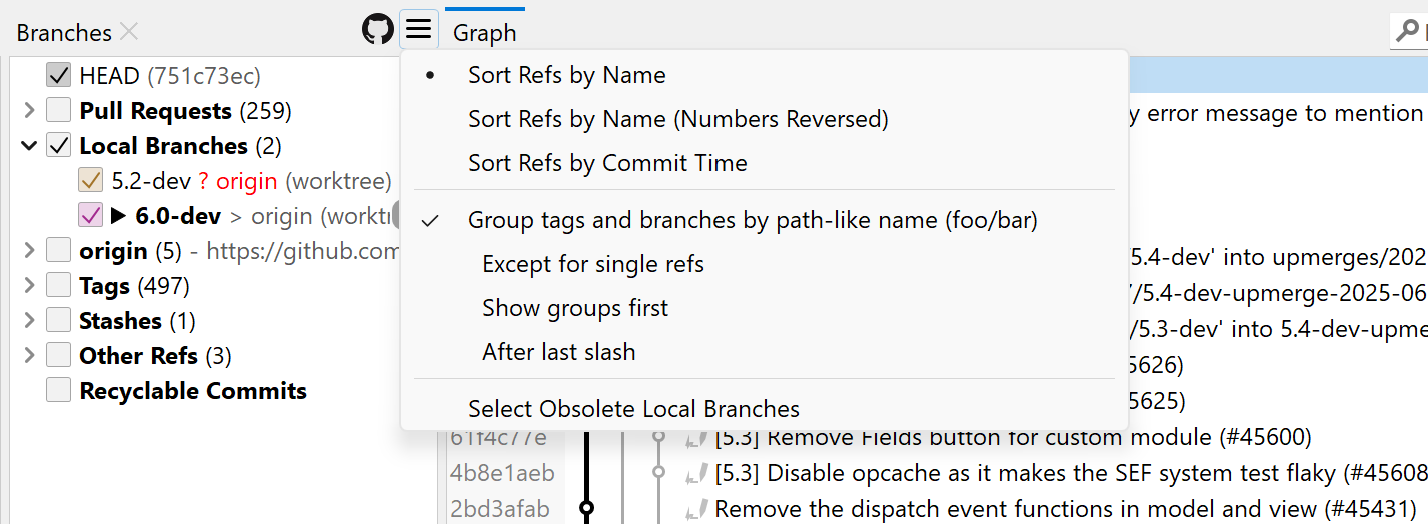Click graph node of commit 2bd3afab
The image size is (1428, 524).
click(587, 508)
